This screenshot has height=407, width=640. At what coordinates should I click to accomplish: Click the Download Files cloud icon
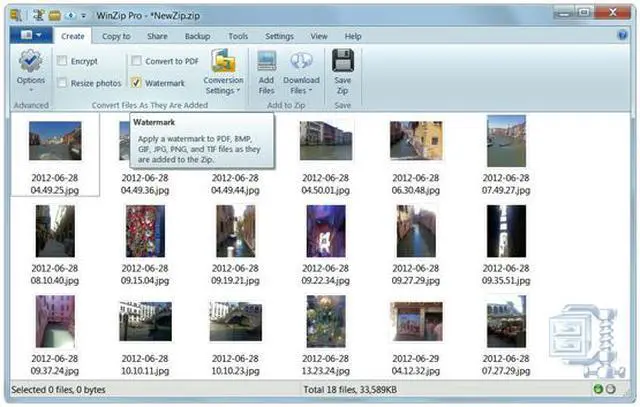(x=301, y=61)
